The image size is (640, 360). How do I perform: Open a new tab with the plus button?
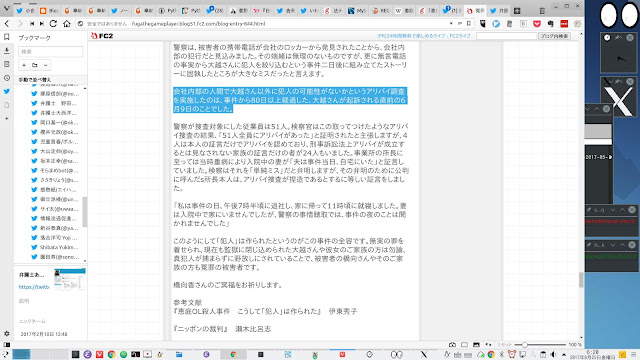coord(517,11)
